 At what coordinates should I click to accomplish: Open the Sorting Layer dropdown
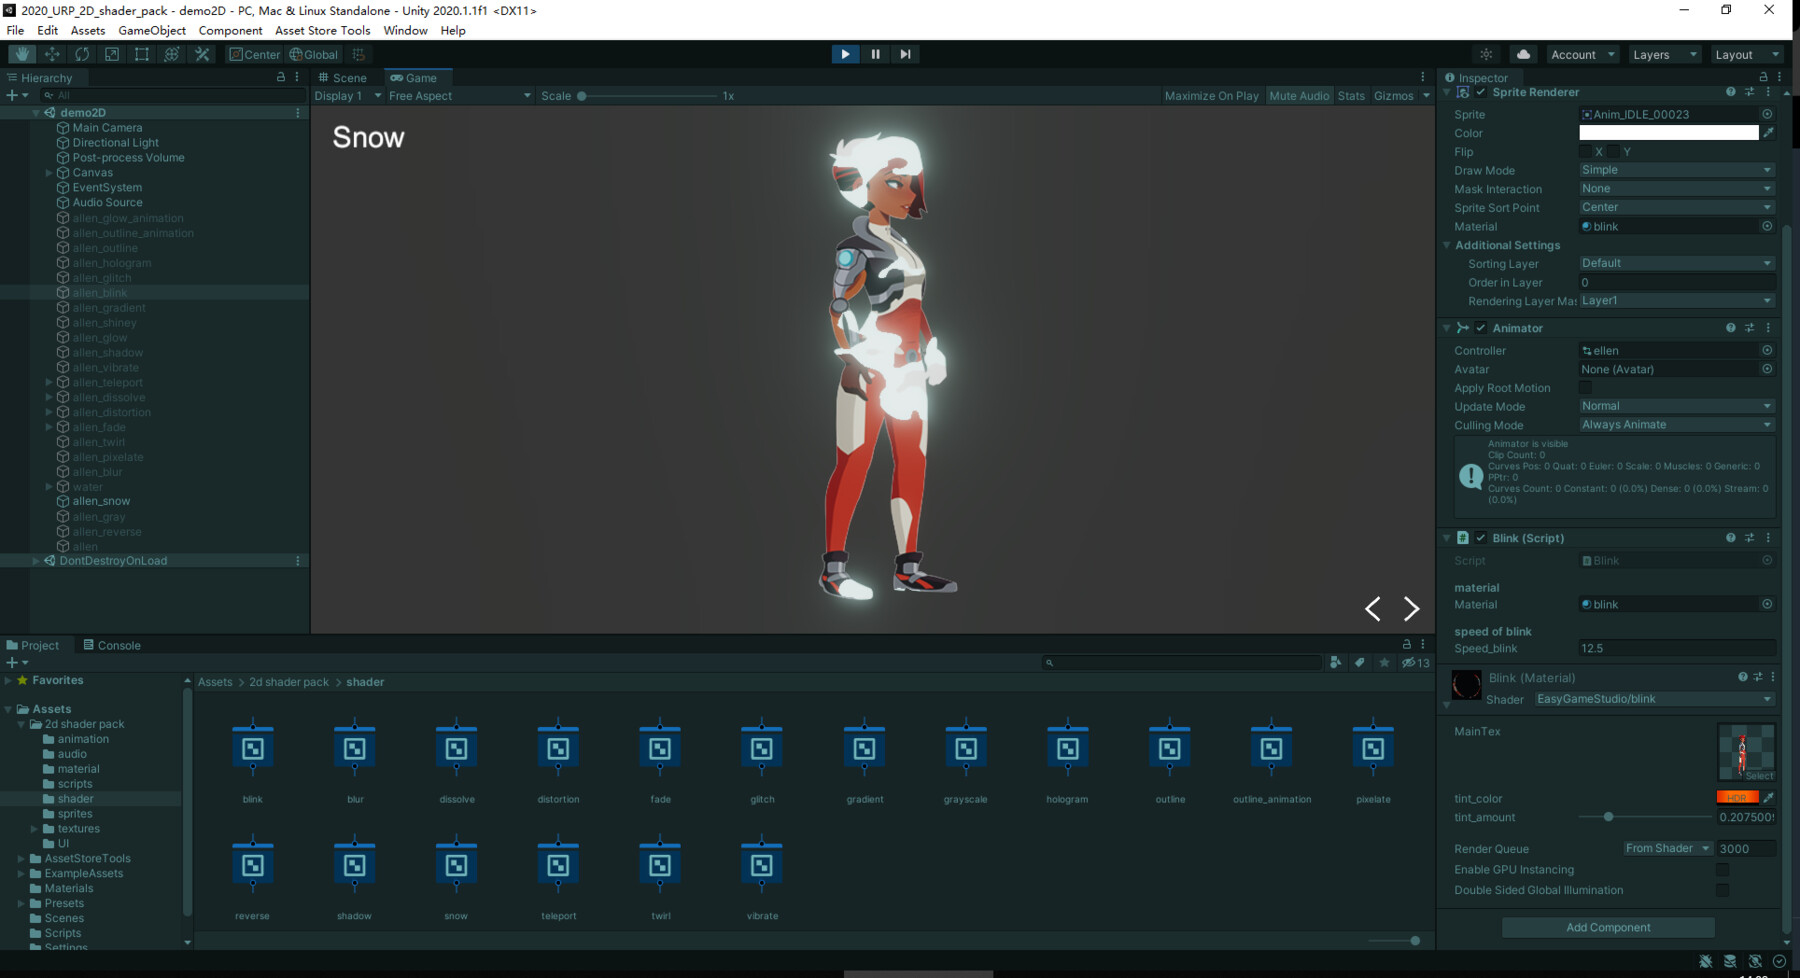1676,263
